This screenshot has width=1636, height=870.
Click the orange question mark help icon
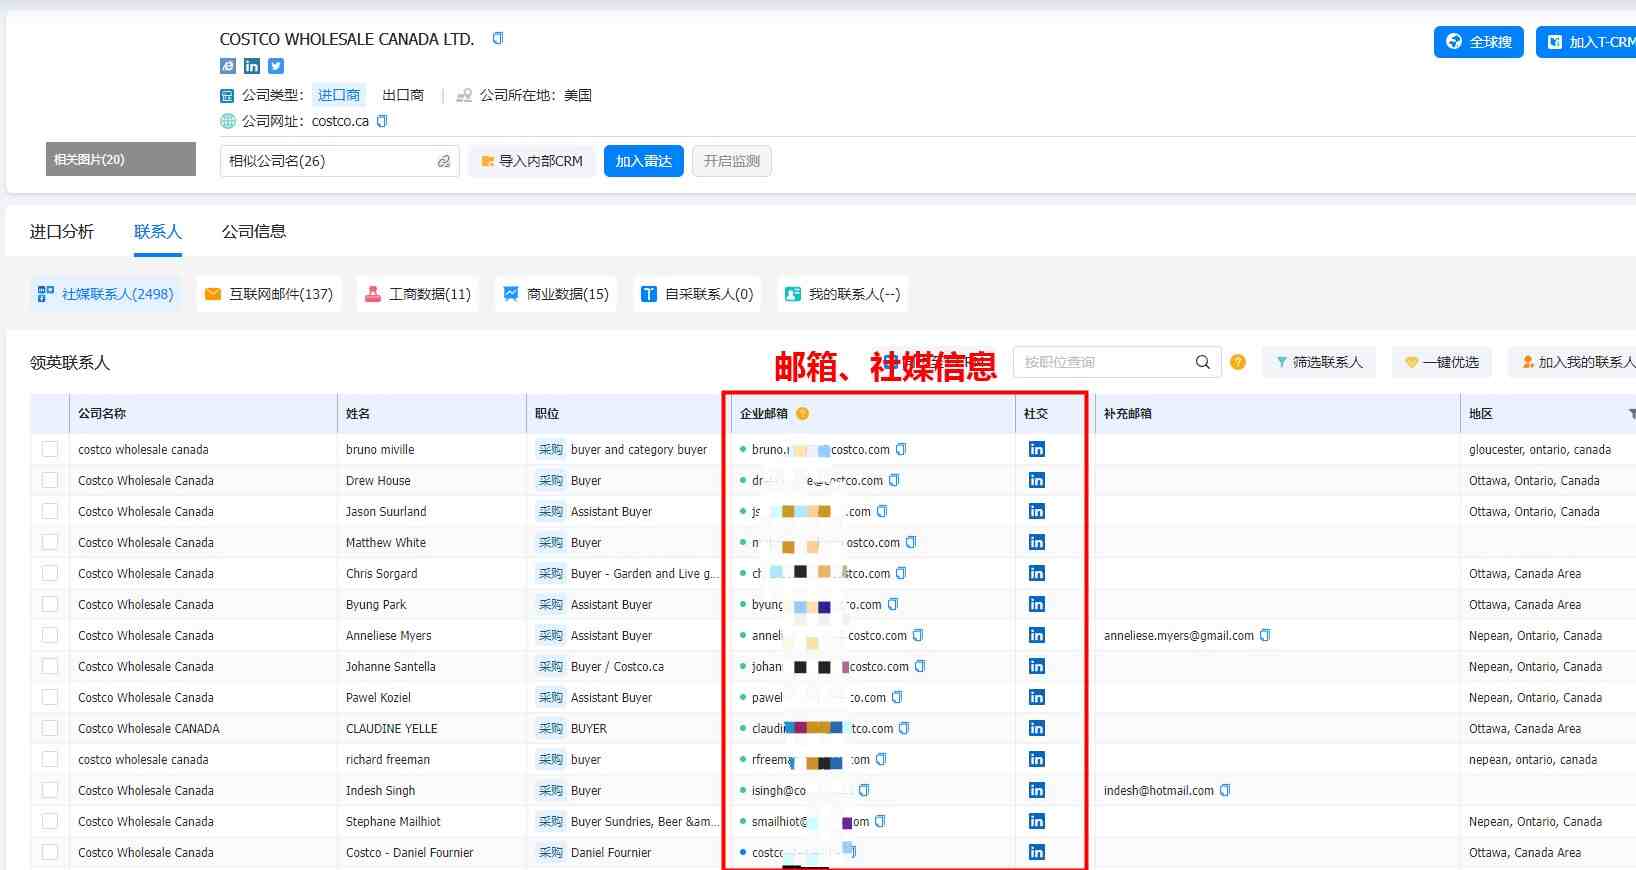[x=1238, y=362]
